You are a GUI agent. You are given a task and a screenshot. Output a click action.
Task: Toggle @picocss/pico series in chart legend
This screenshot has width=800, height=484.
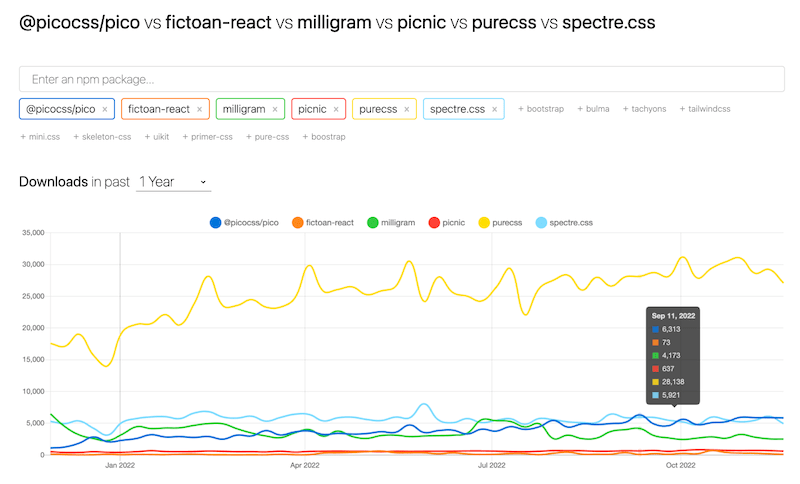(x=244, y=222)
